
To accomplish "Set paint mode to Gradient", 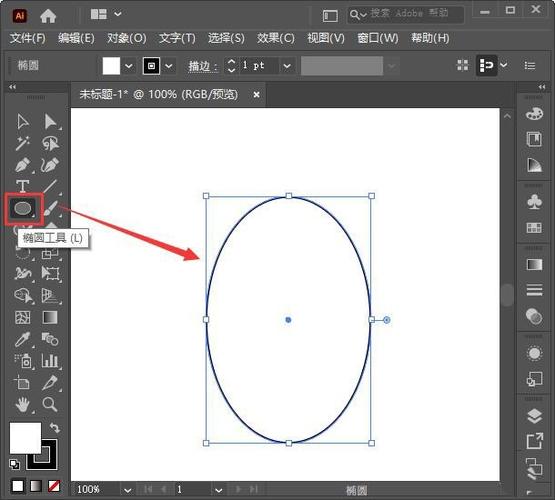I will (36, 486).
